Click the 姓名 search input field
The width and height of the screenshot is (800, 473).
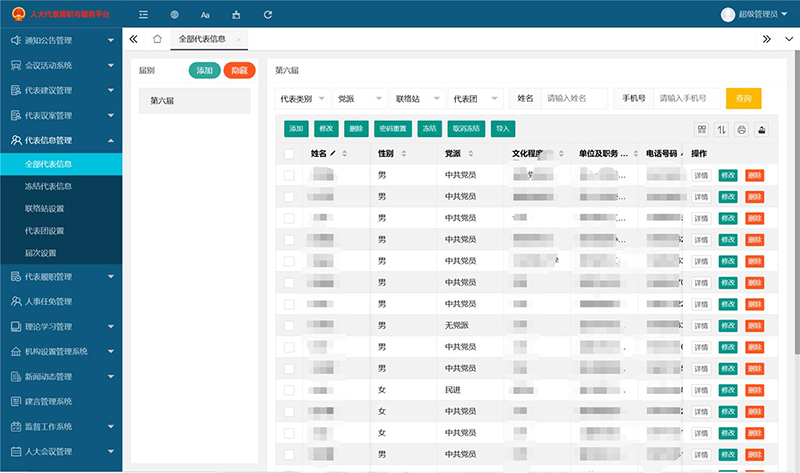point(575,98)
